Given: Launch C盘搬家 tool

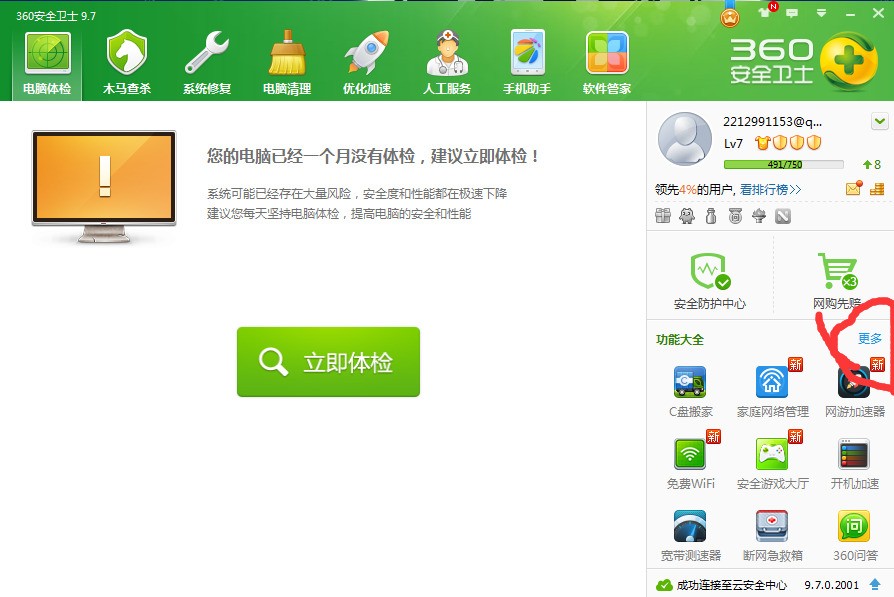Looking at the screenshot, I should pos(690,391).
